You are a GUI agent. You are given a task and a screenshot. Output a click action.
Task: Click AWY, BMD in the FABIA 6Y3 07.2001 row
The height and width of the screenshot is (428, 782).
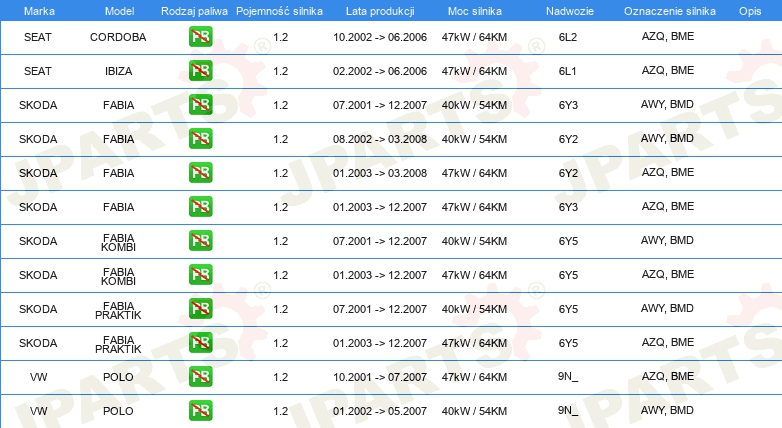point(667,104)
